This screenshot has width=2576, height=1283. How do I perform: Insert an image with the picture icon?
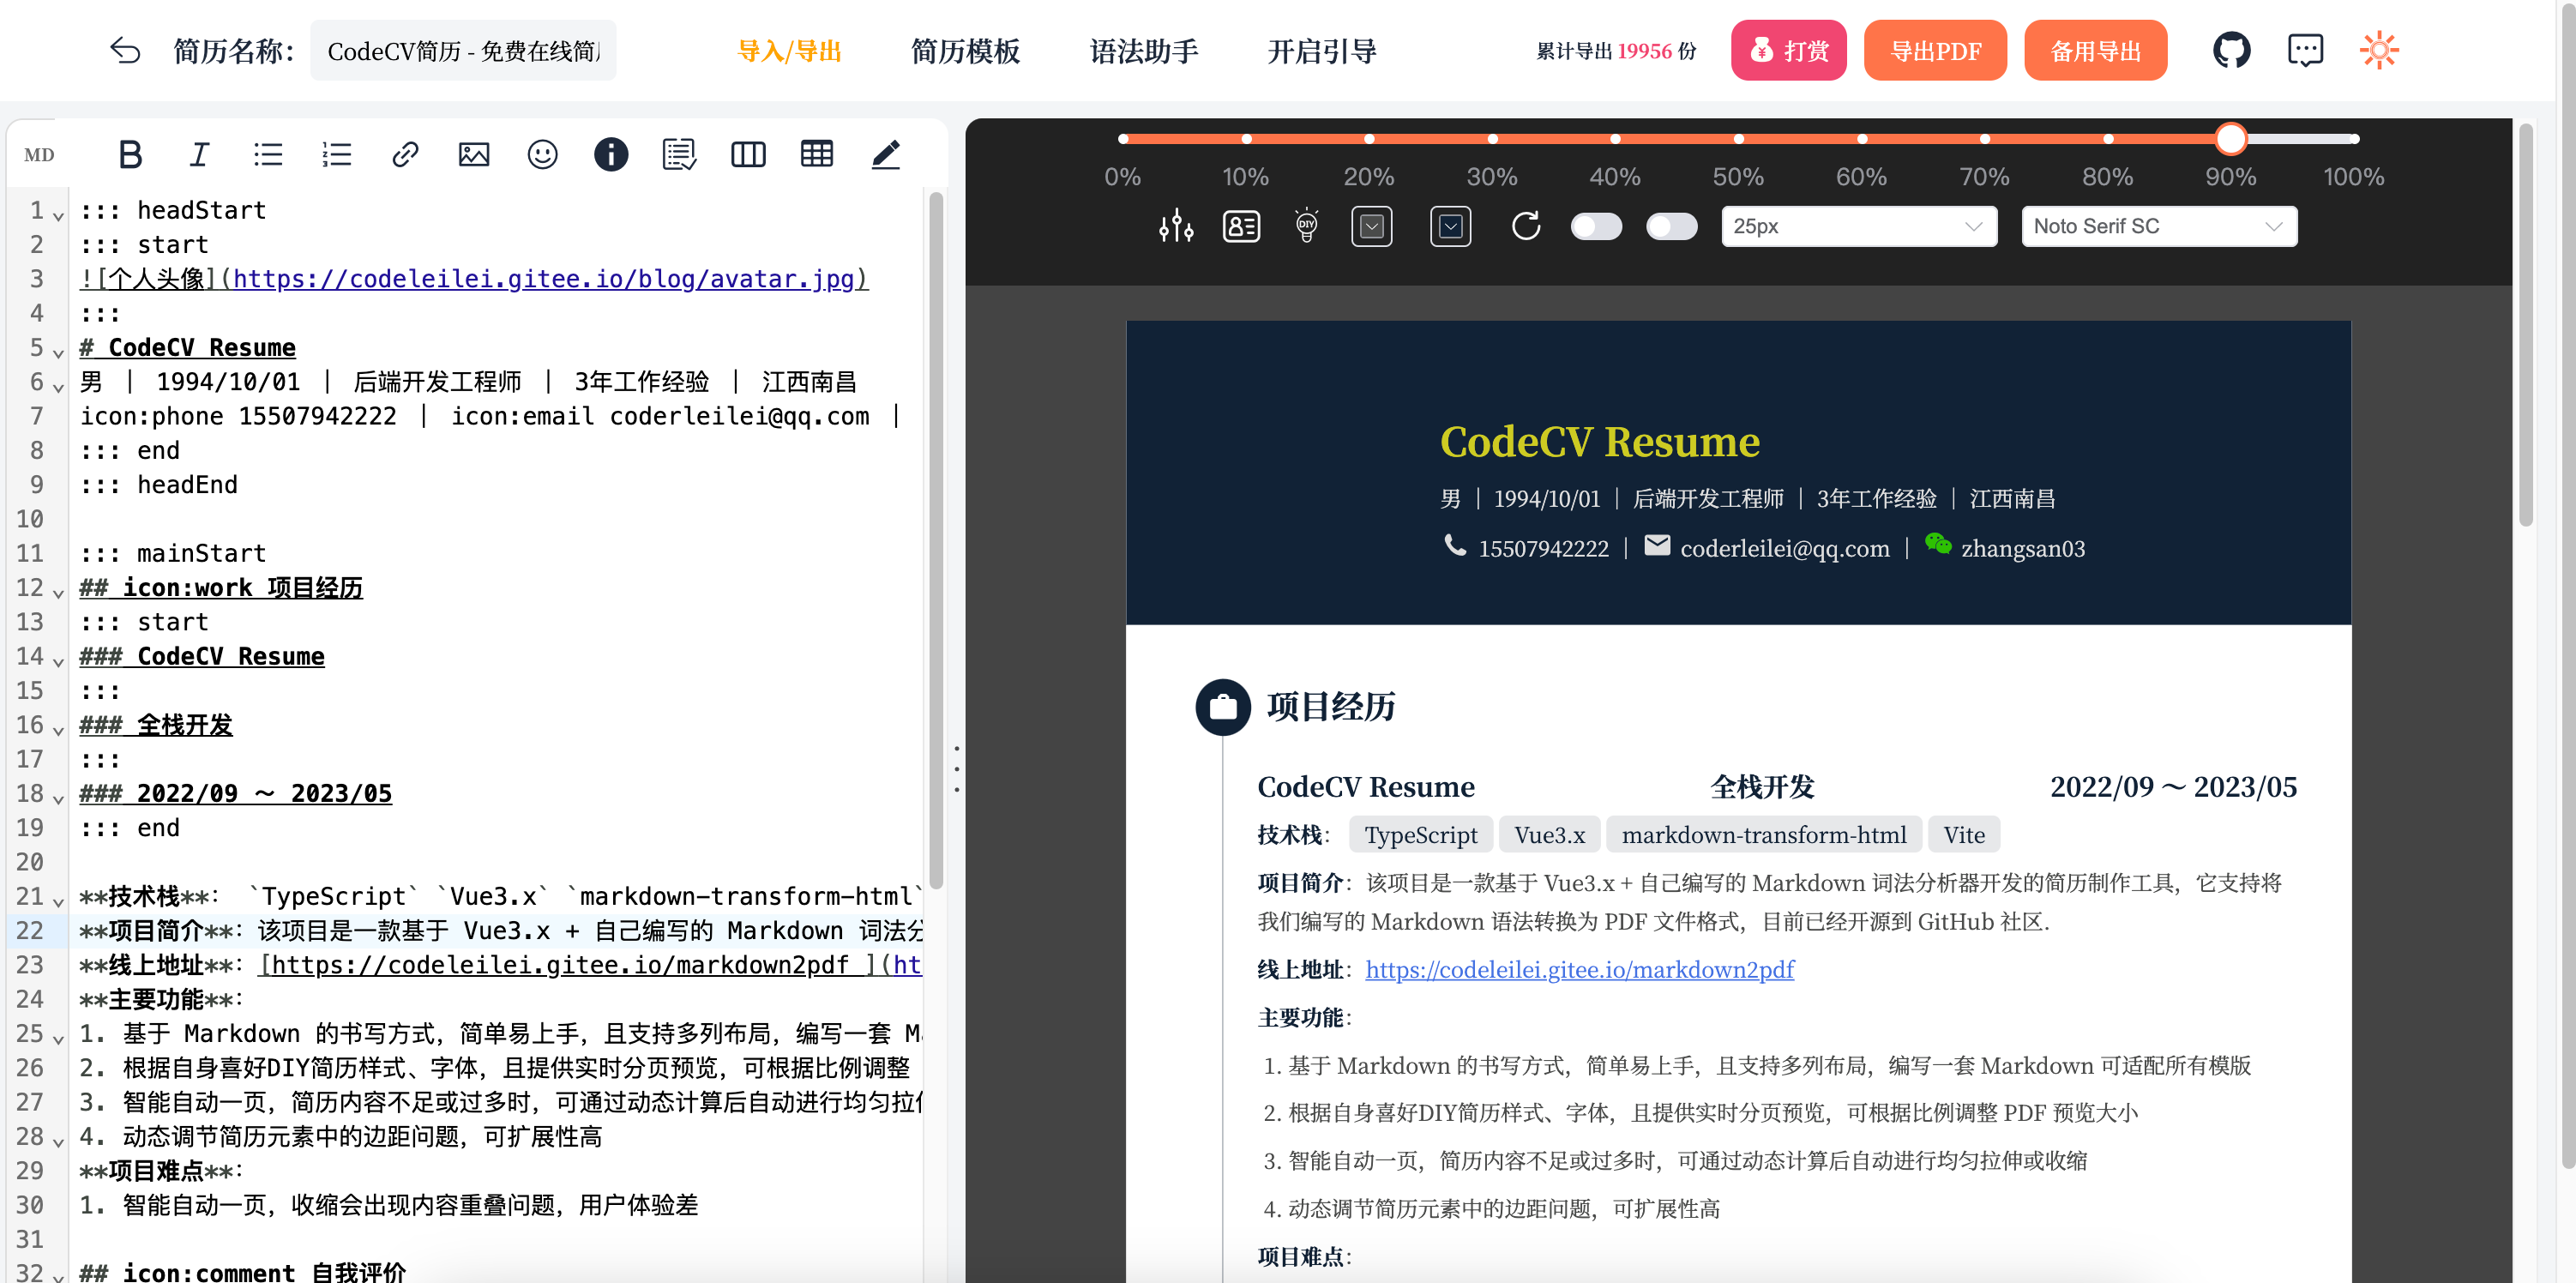click(474, 154)
